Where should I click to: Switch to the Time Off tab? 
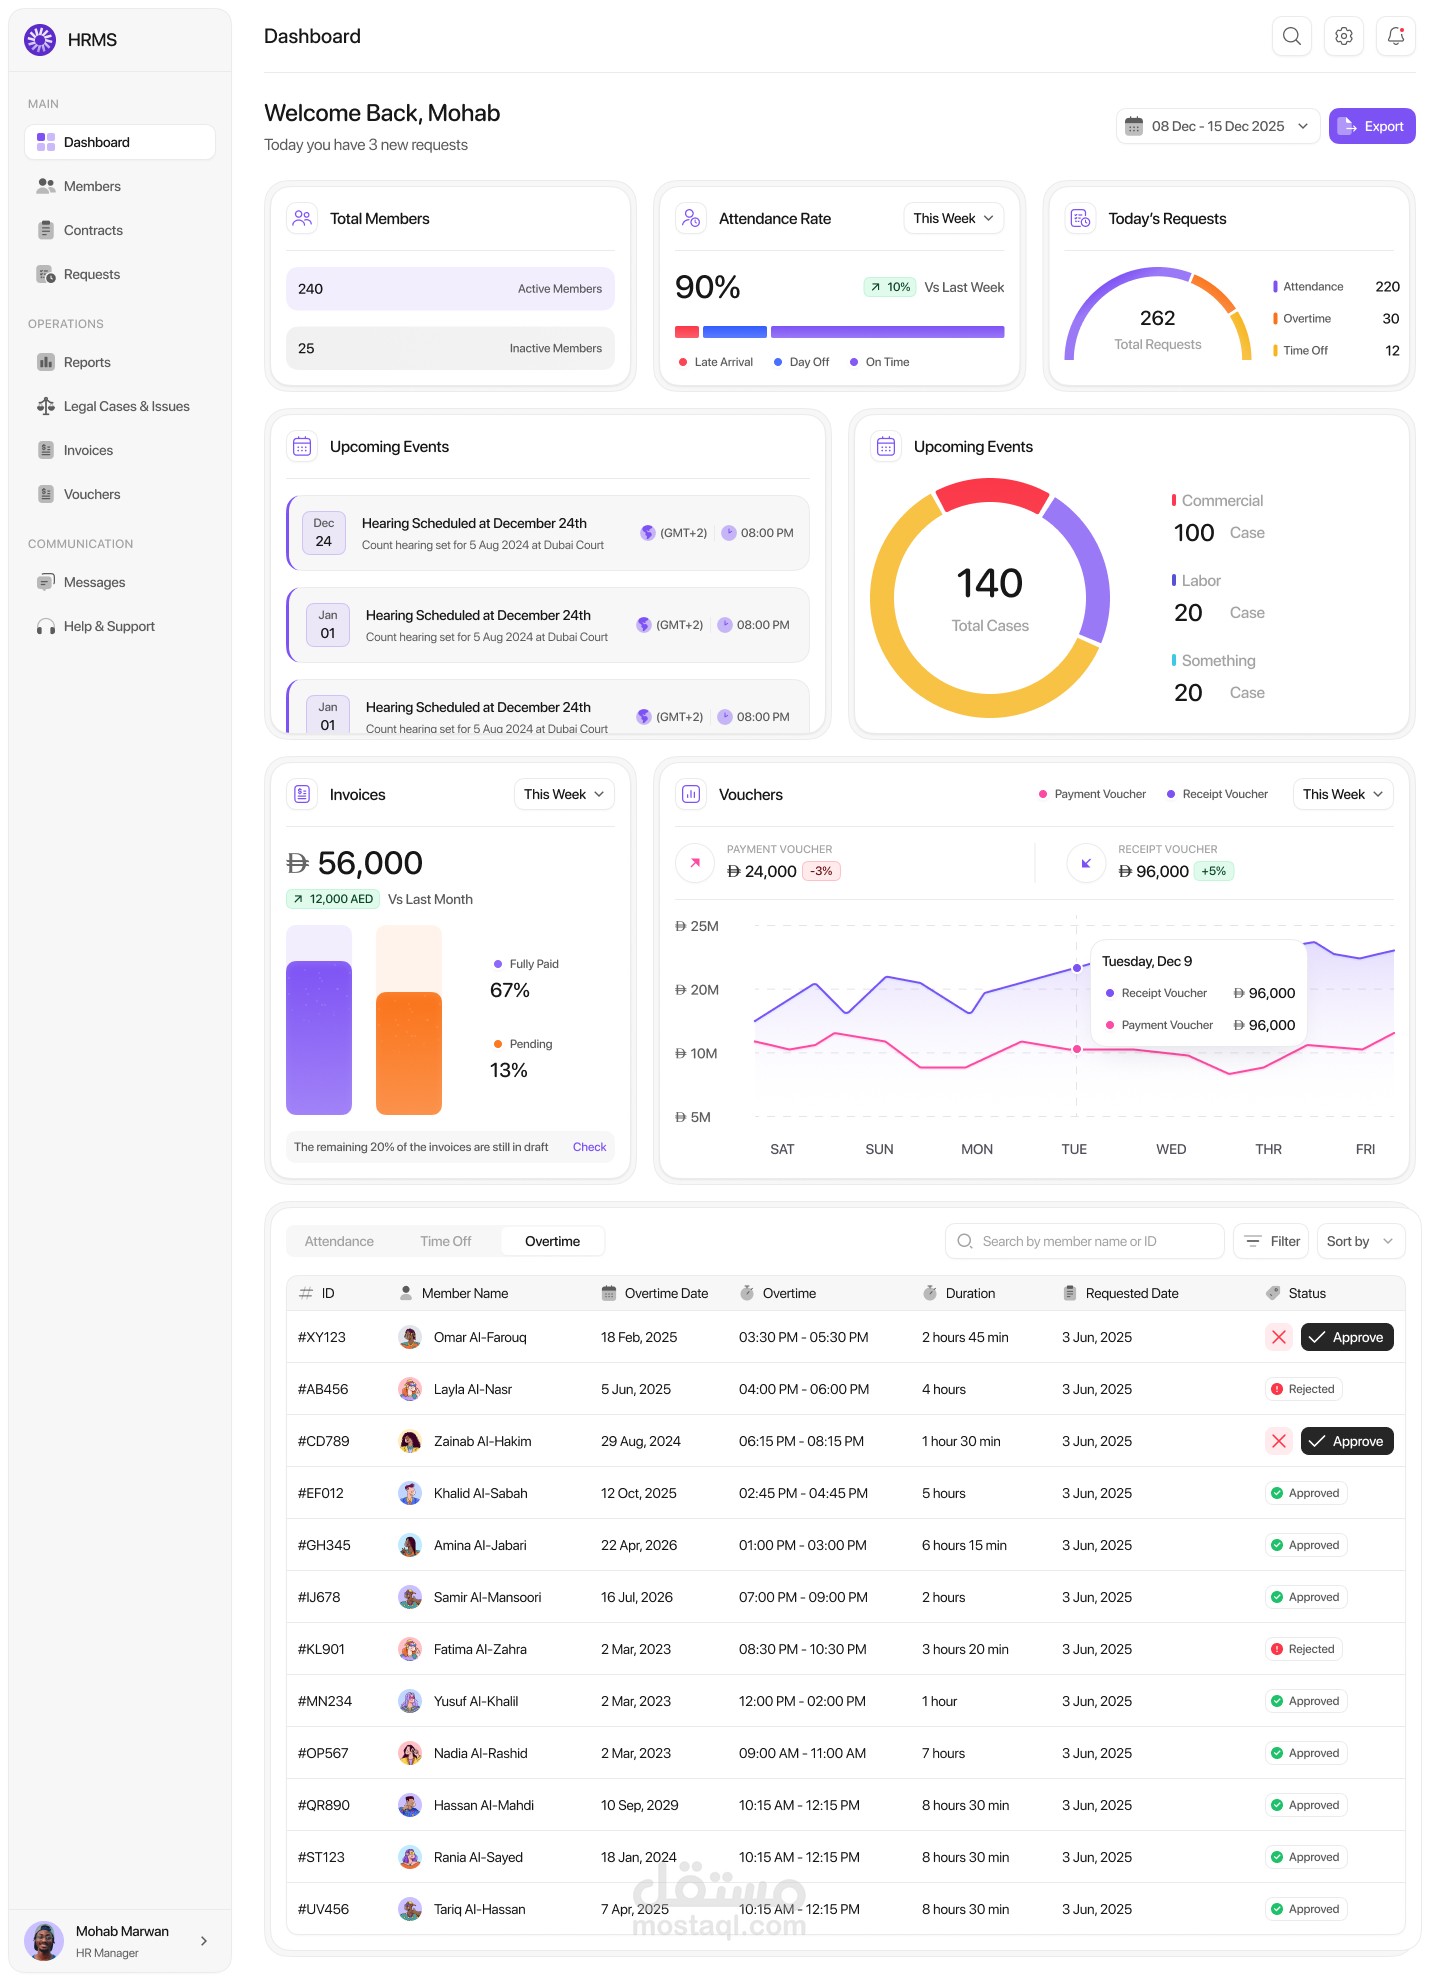pos(445,1241)
